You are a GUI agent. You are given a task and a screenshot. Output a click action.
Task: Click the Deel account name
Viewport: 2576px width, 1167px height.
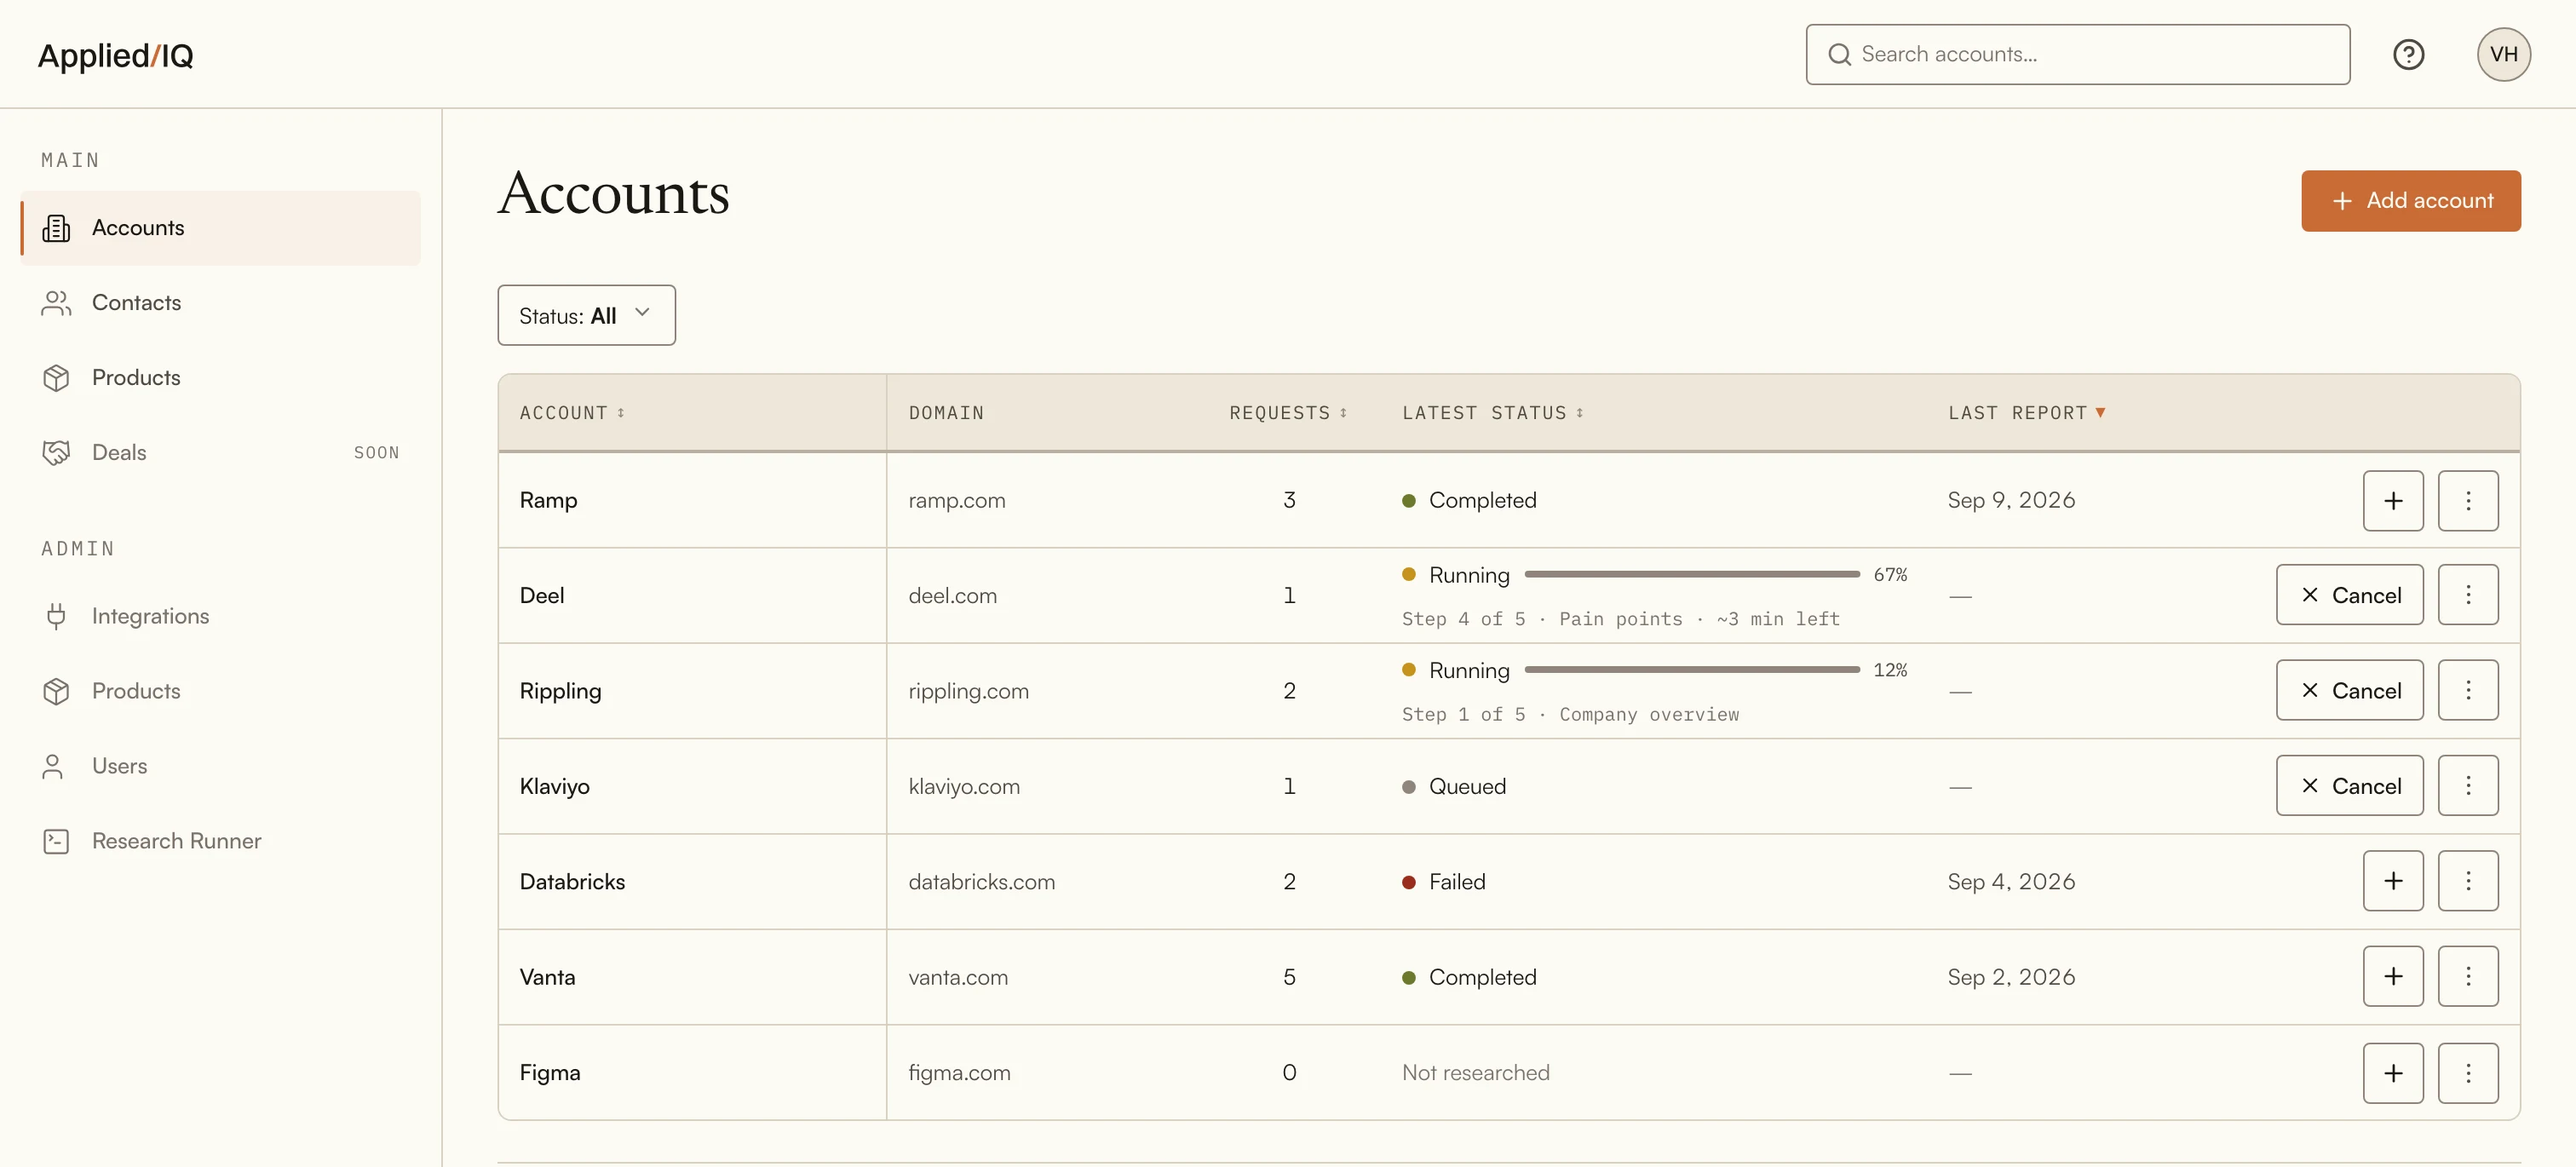click(541, 595)
